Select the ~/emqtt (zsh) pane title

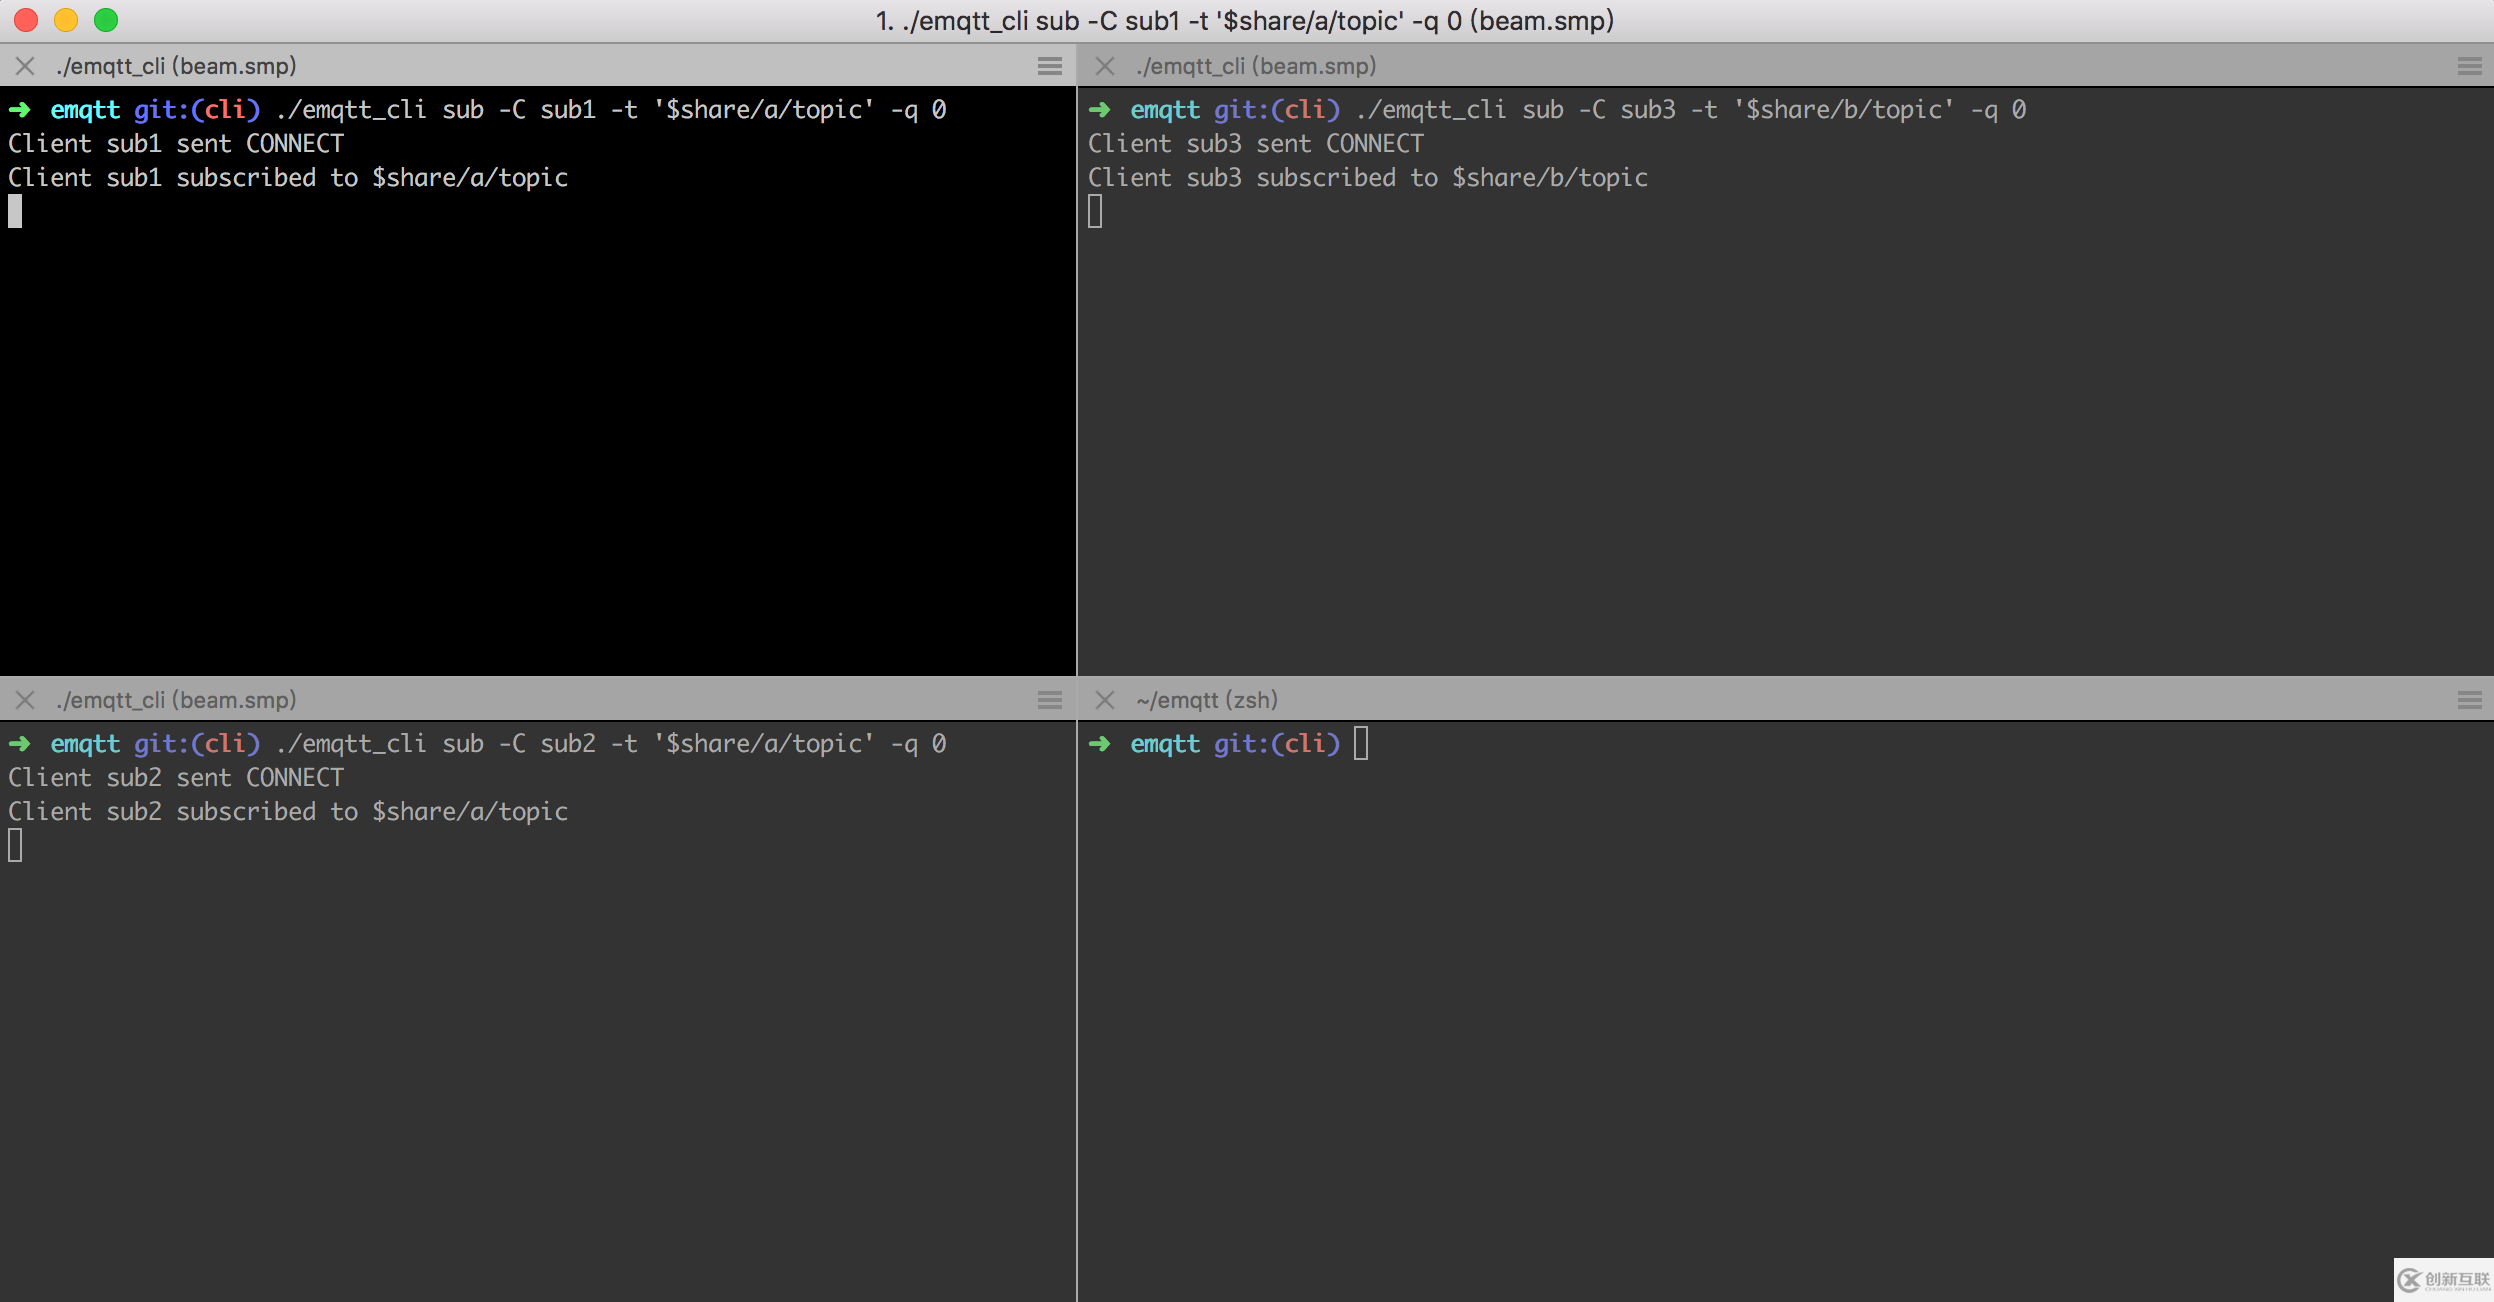(1207, 700)
